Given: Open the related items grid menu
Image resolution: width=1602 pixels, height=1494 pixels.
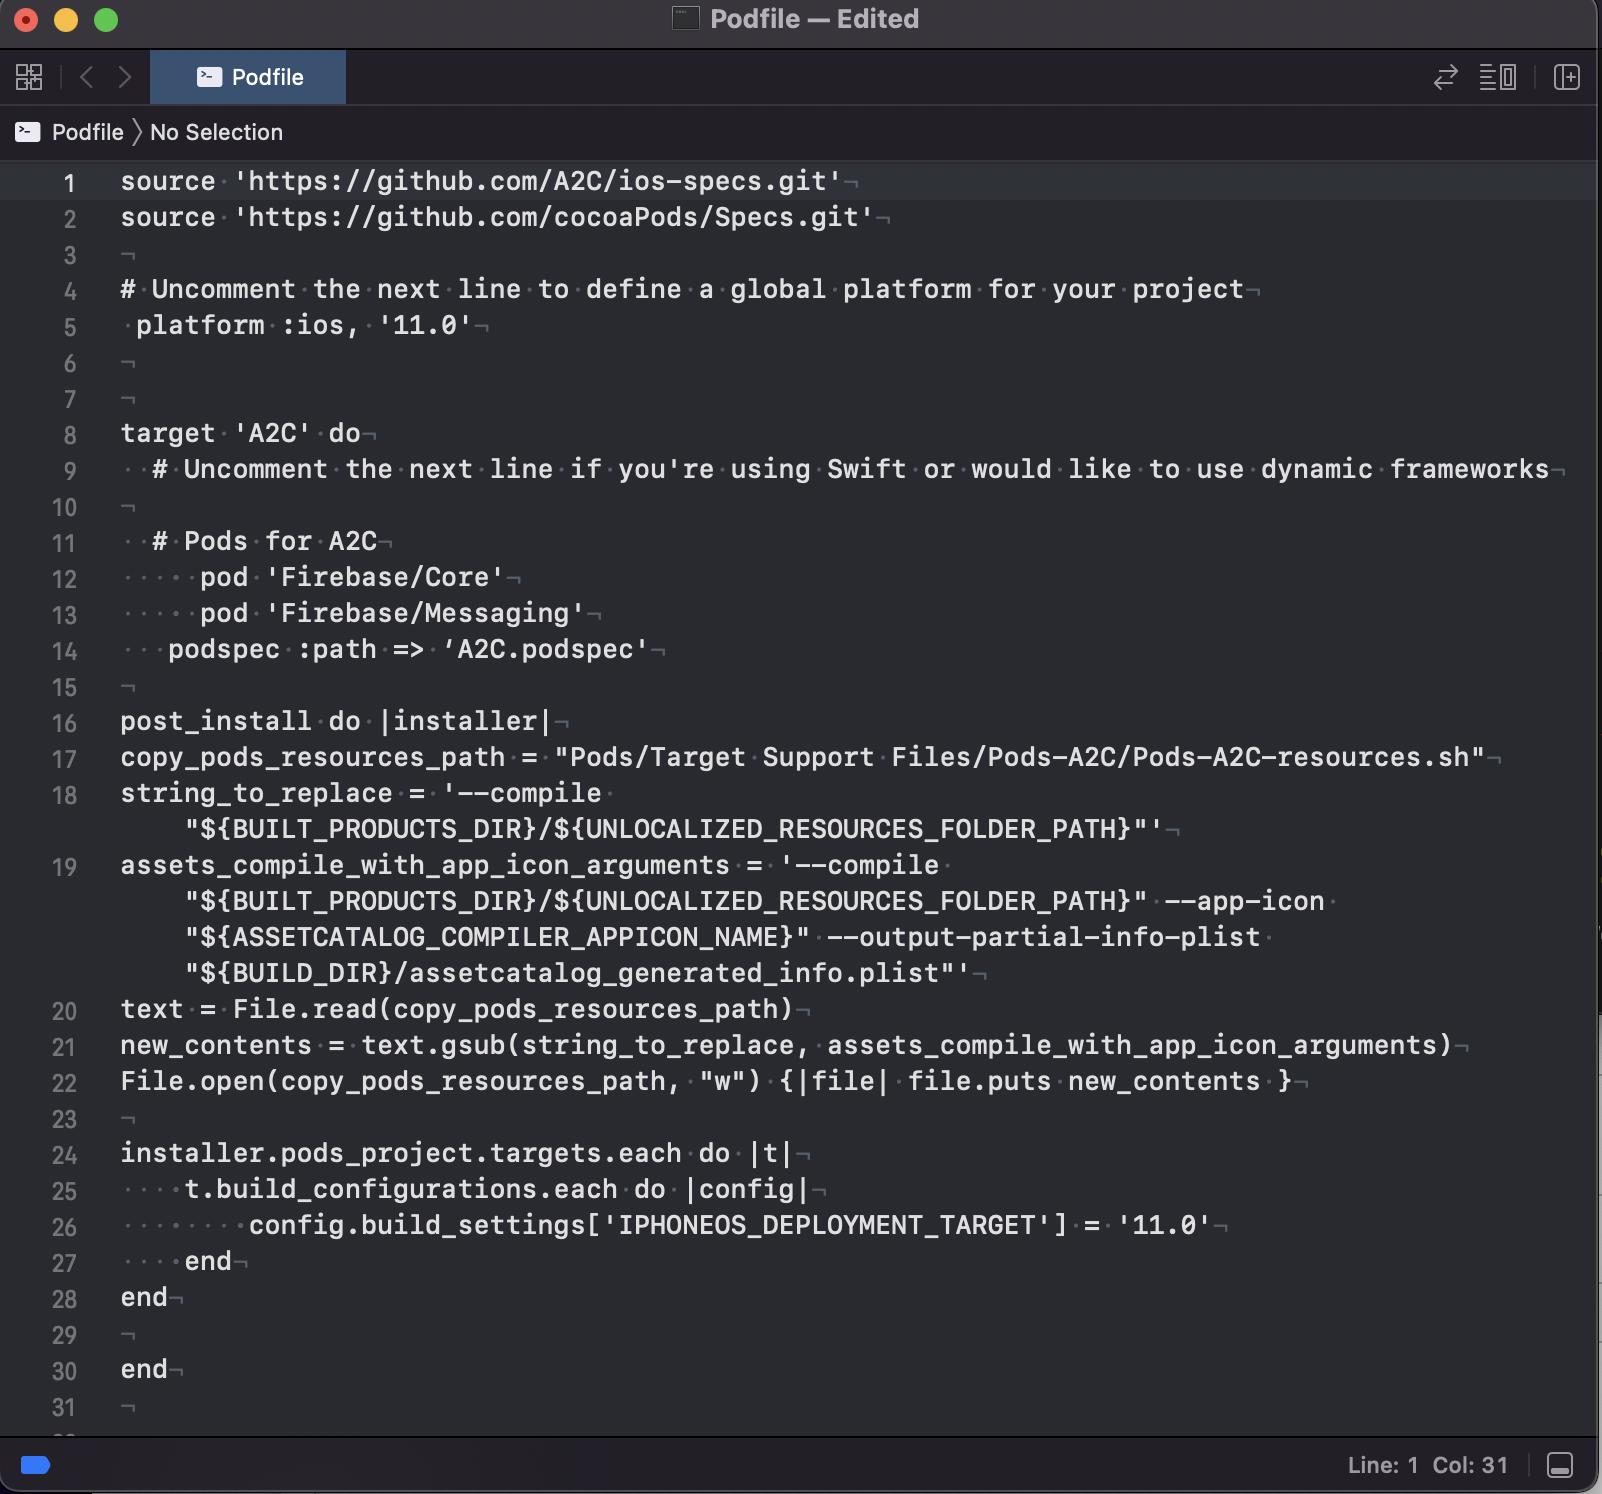Looking at the screenshot, I should [x=29, y=77].
